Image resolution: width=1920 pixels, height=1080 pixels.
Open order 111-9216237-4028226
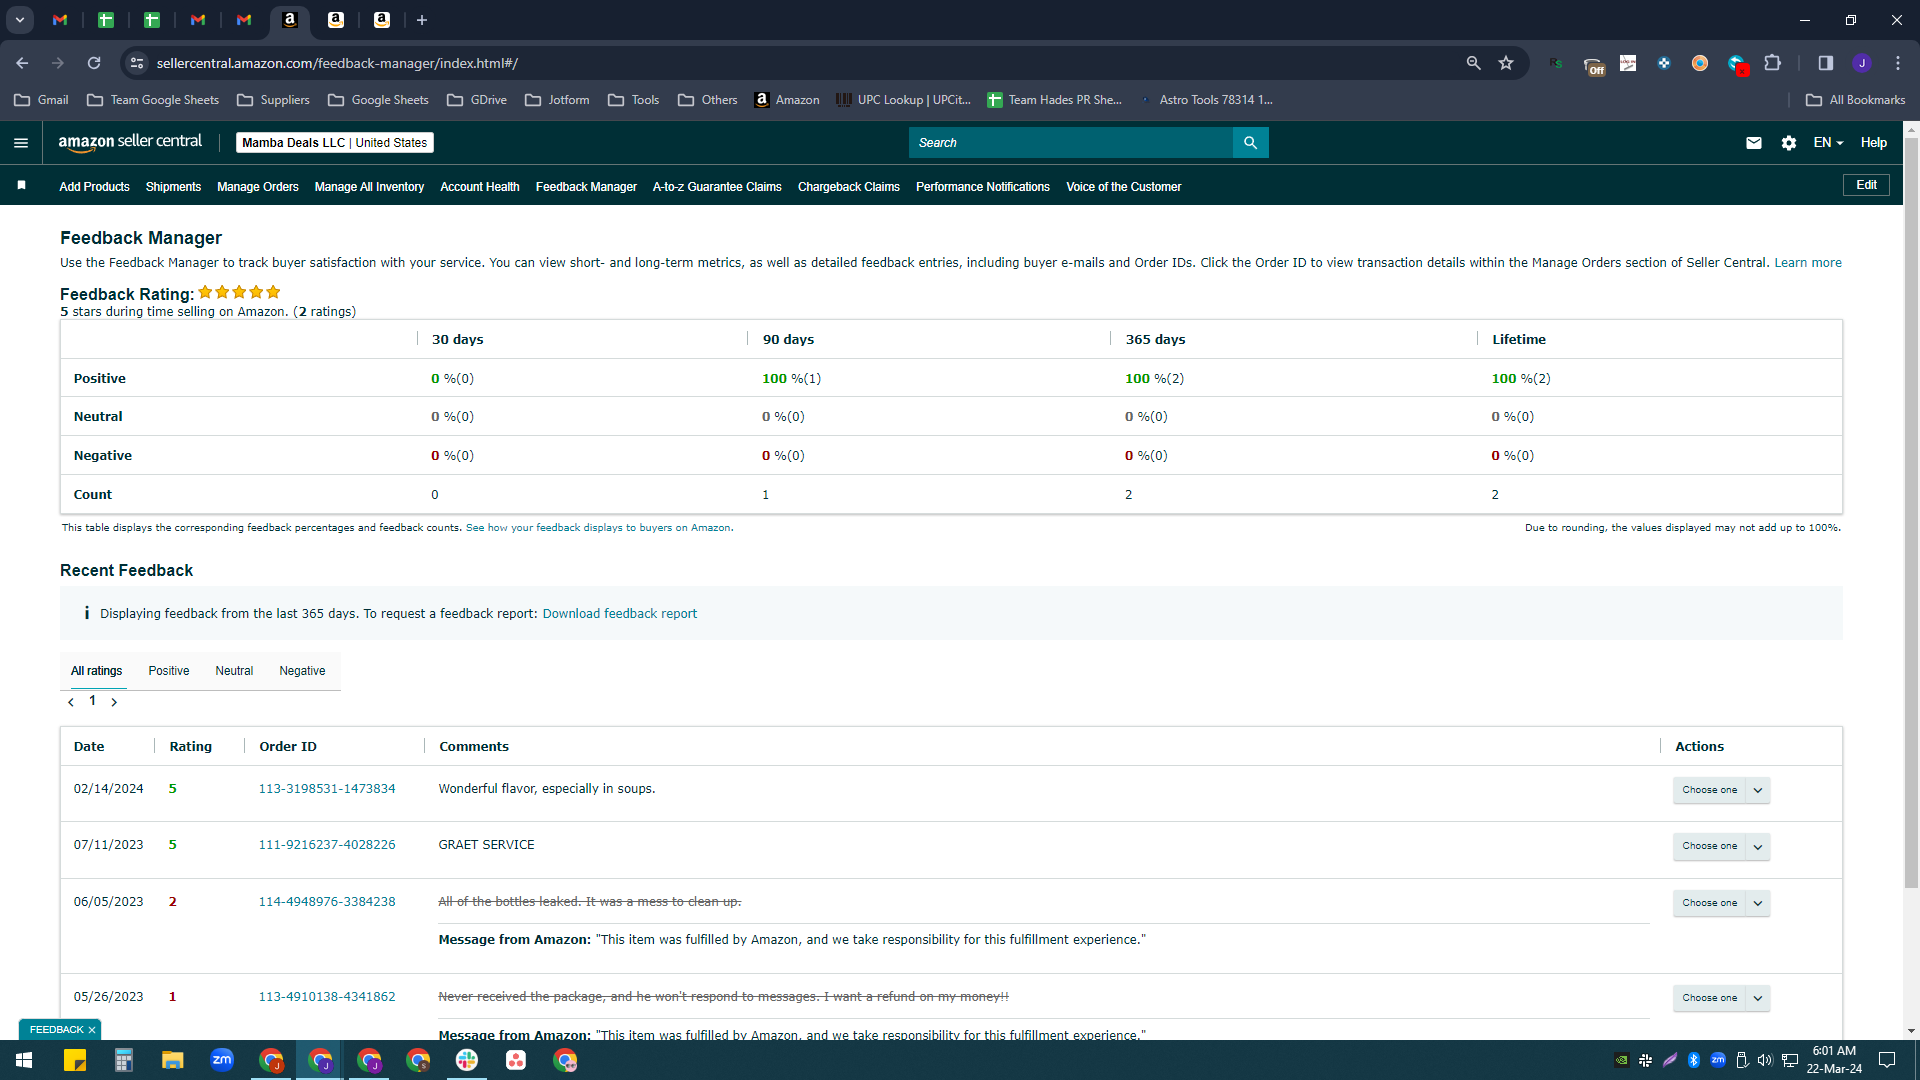327,845
